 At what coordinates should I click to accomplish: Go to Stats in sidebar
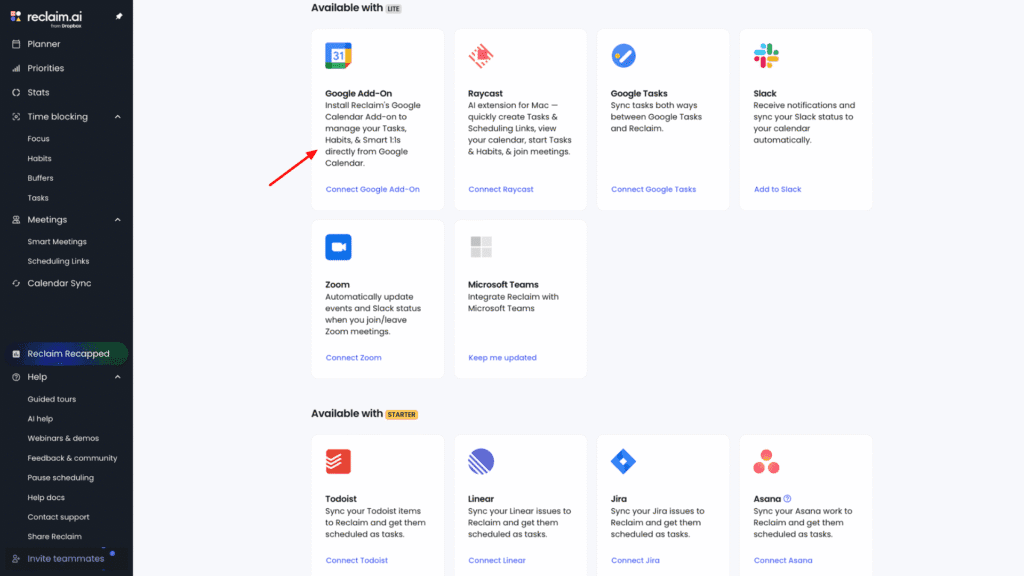pos(38,93)
